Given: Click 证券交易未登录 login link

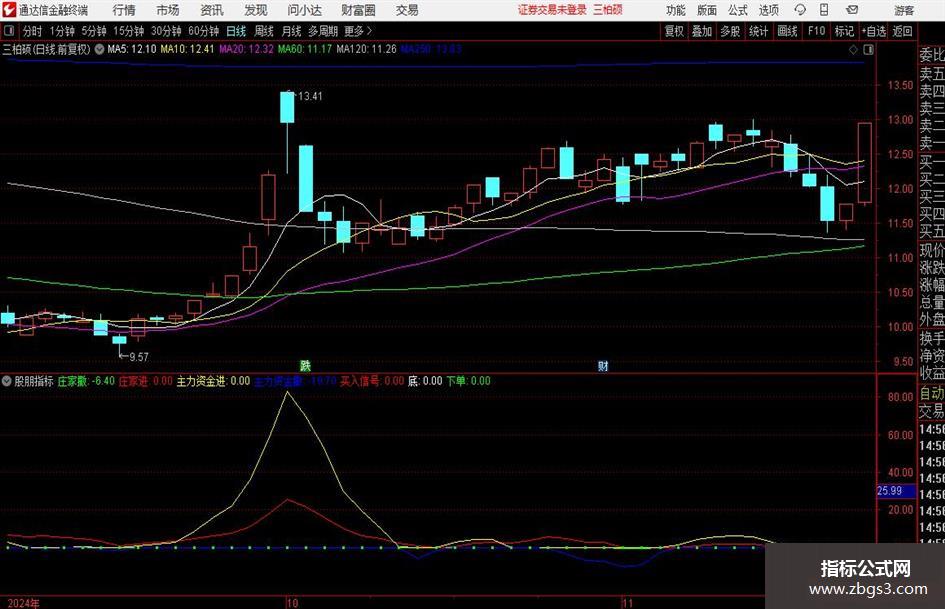Looking at the screenshot, I should [x=552, y=10].
